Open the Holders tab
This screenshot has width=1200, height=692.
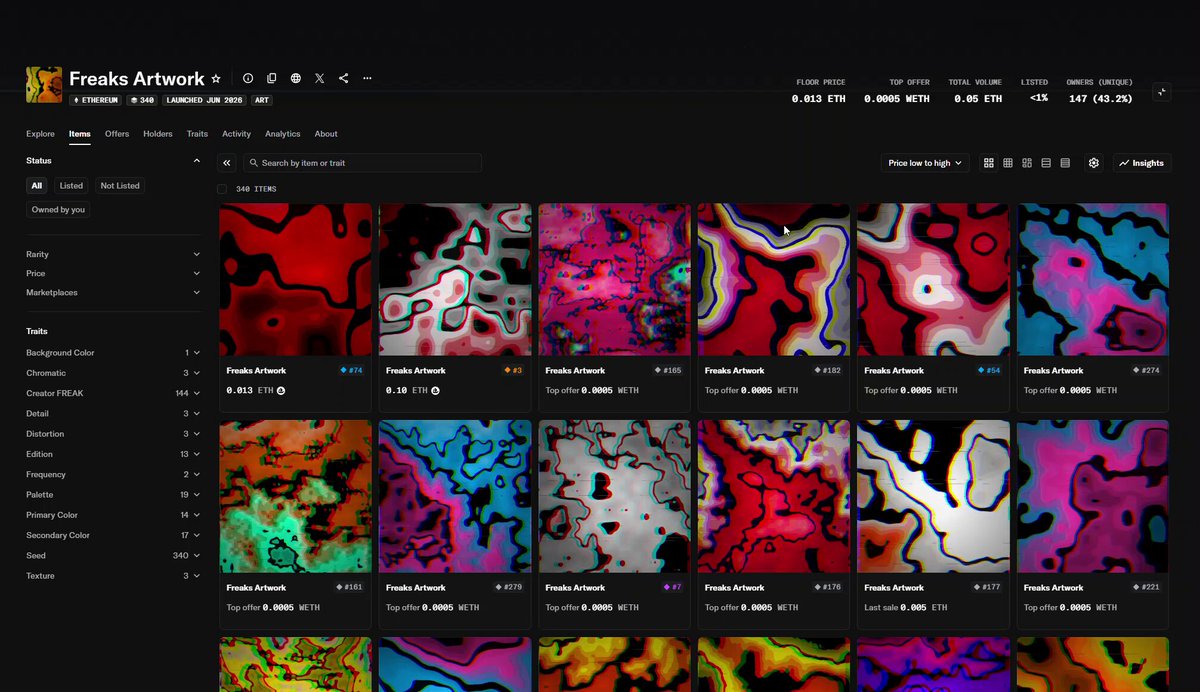[158, 134]
